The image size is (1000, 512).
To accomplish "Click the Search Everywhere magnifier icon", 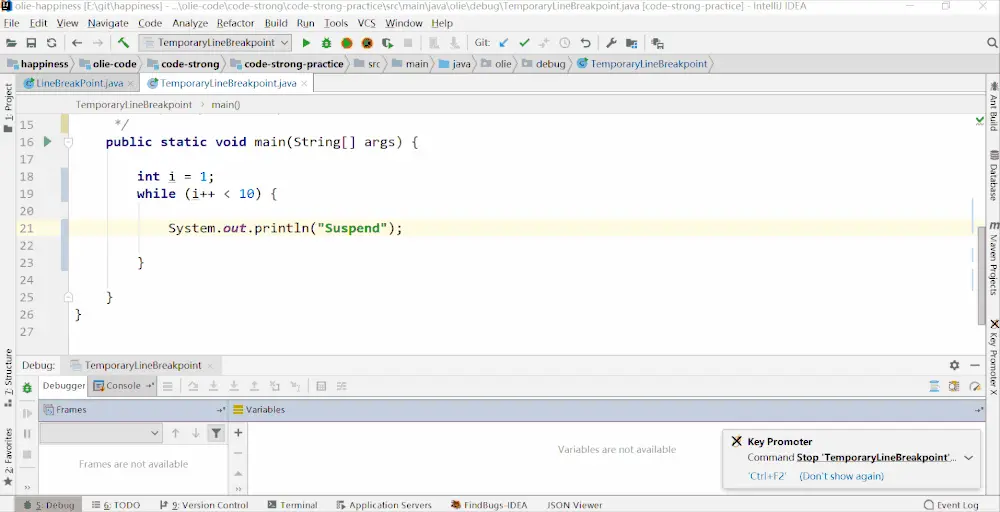I will coord(992,43).
